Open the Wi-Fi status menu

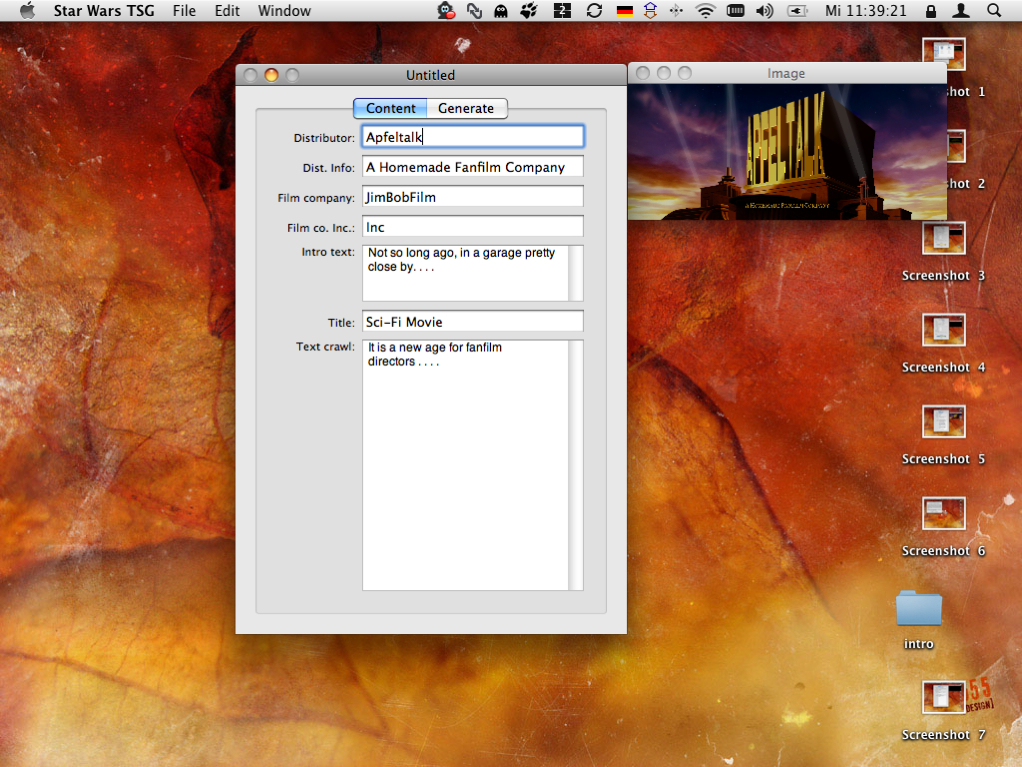(705, 10)
